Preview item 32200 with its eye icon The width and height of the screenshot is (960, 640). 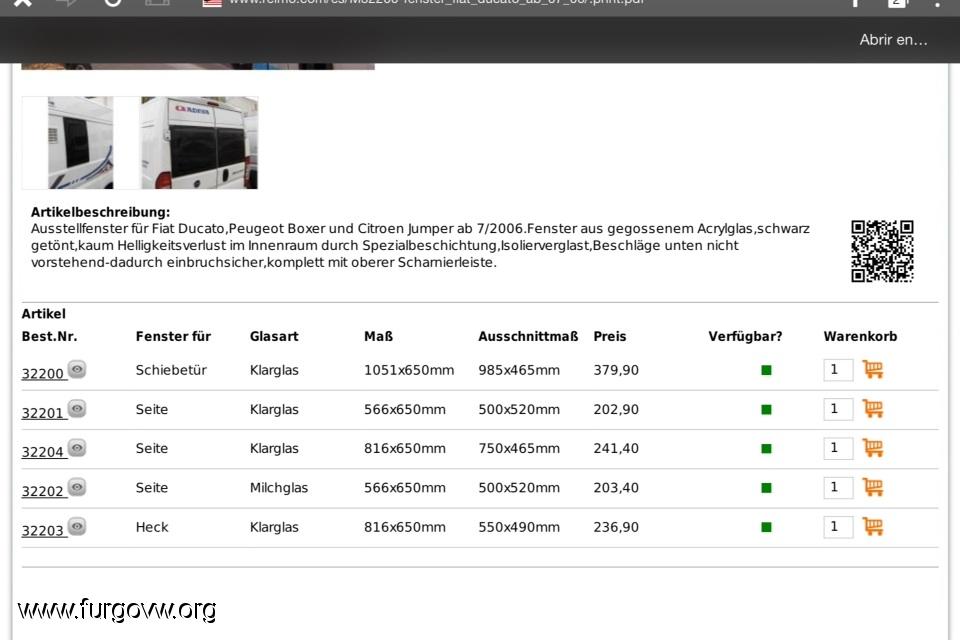[77, 369]
